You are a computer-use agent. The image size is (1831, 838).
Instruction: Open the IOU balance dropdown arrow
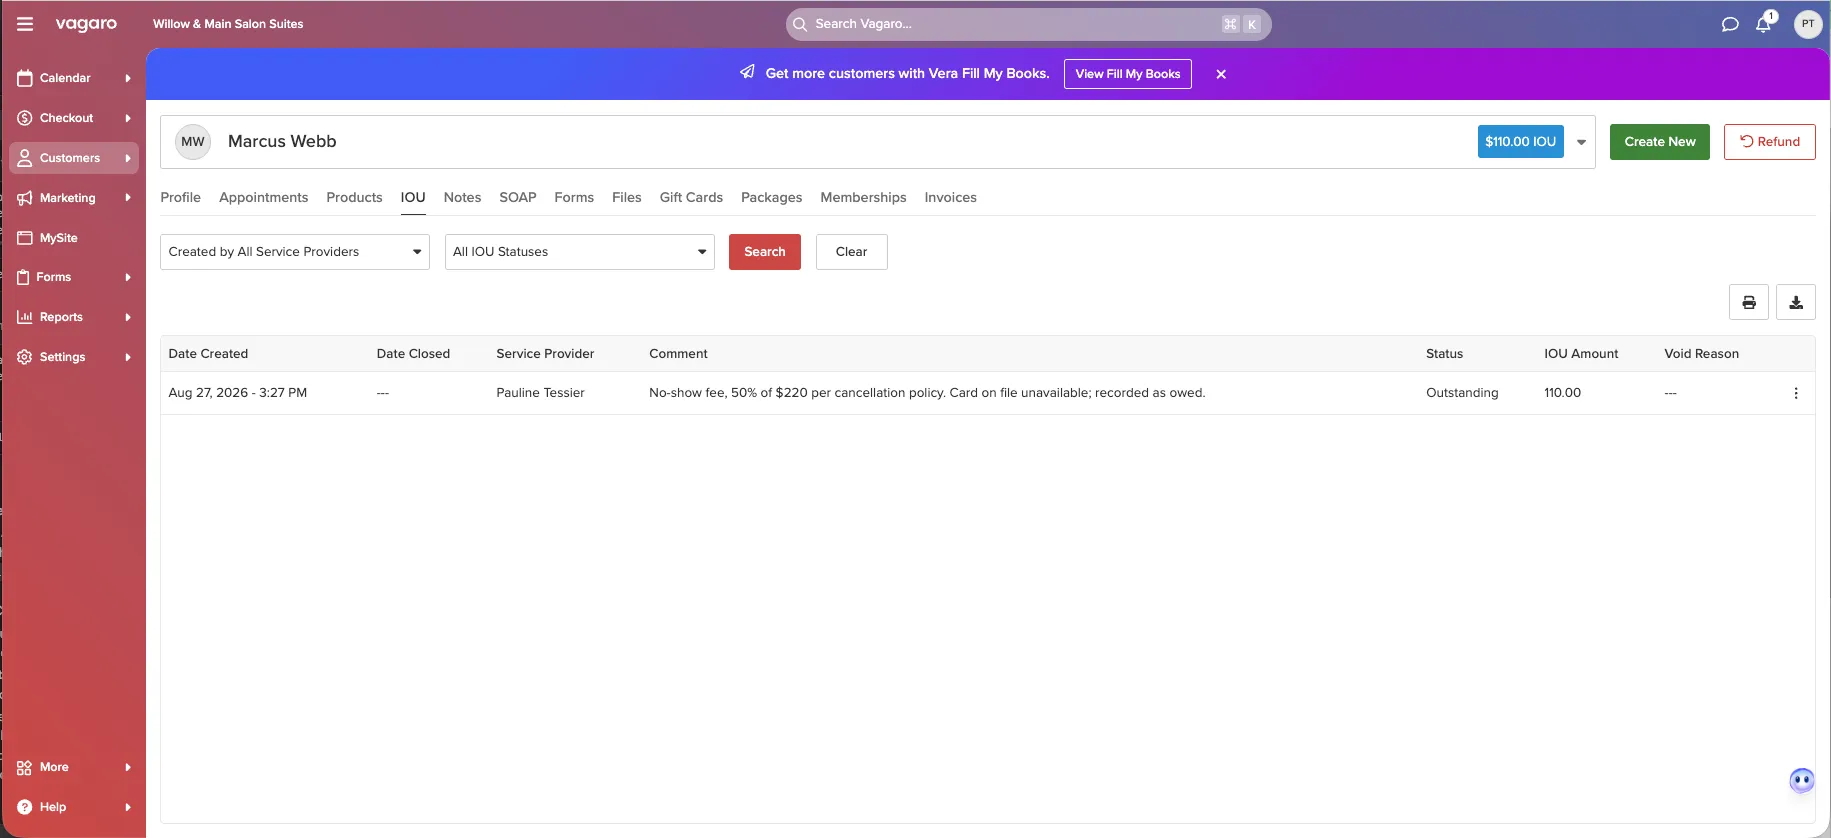(x=1581, y=142)
